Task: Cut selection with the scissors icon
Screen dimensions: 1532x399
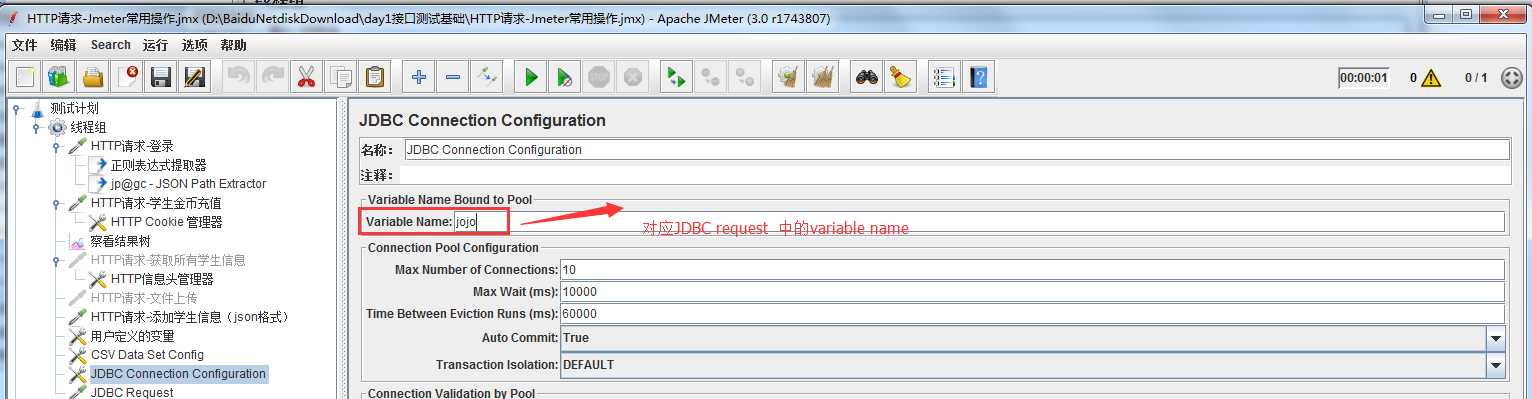Action: click(x=306, y=77)
